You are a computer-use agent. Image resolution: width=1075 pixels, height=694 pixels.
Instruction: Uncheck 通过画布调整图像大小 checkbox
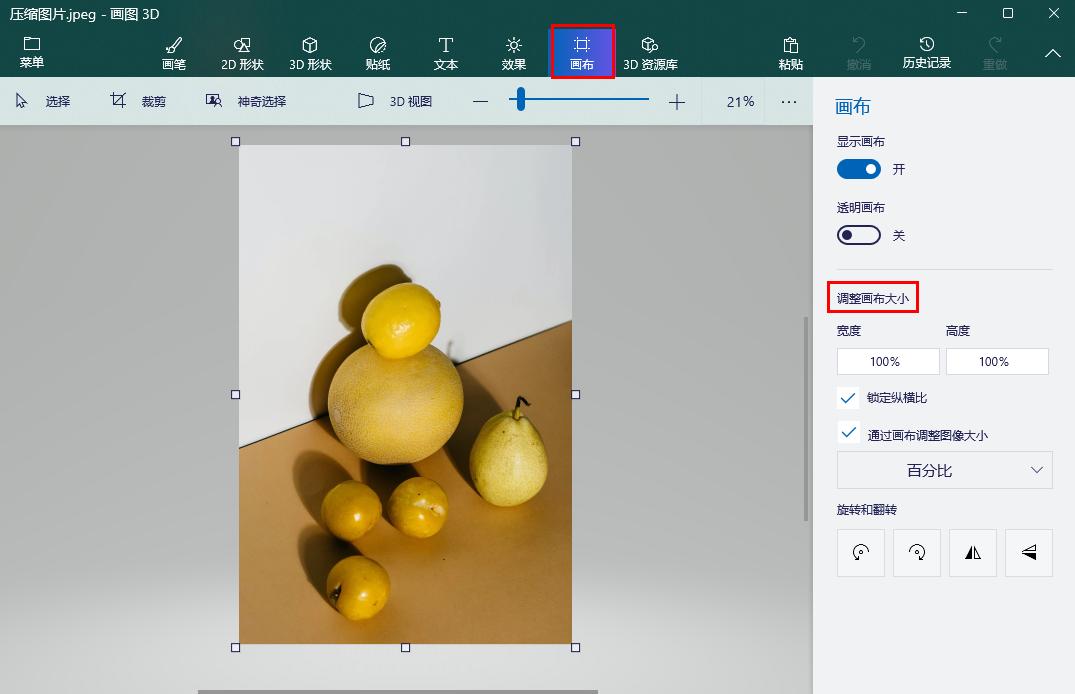click(848, 433)
